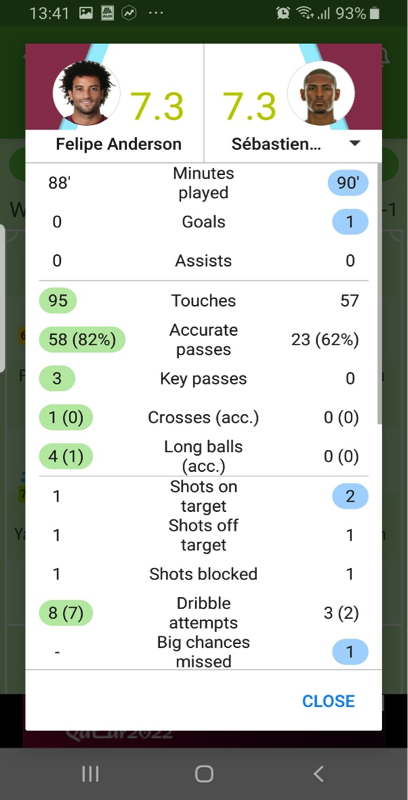This screenshot has height=800, width=408.
Task: Select Sébastien's 7.3 rating
Action: 249,107
